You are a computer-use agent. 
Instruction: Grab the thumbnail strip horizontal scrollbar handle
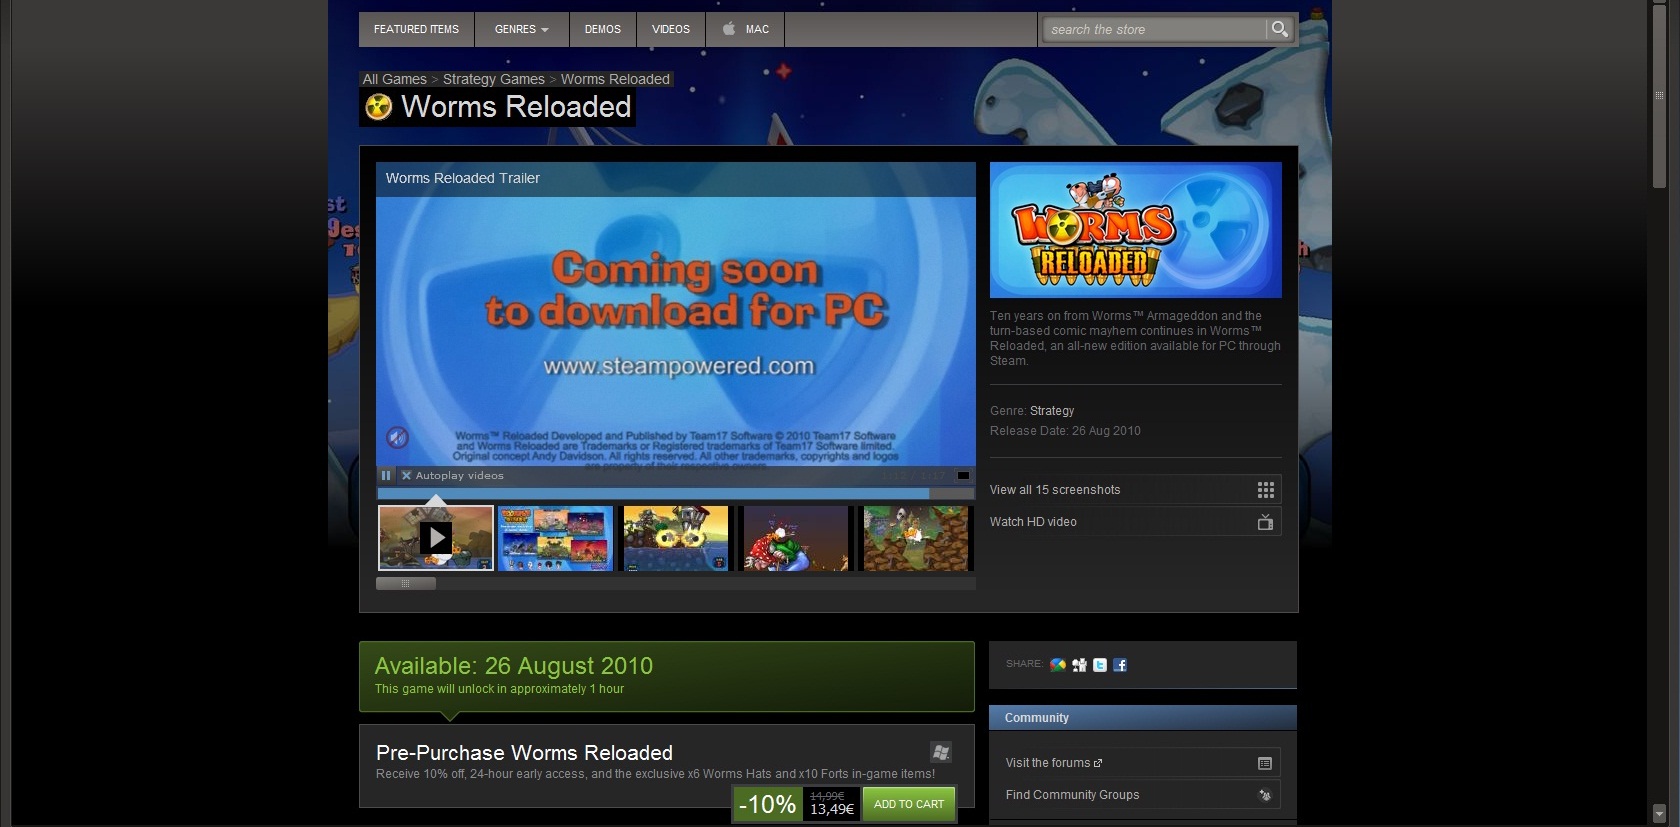click(406, 583)
